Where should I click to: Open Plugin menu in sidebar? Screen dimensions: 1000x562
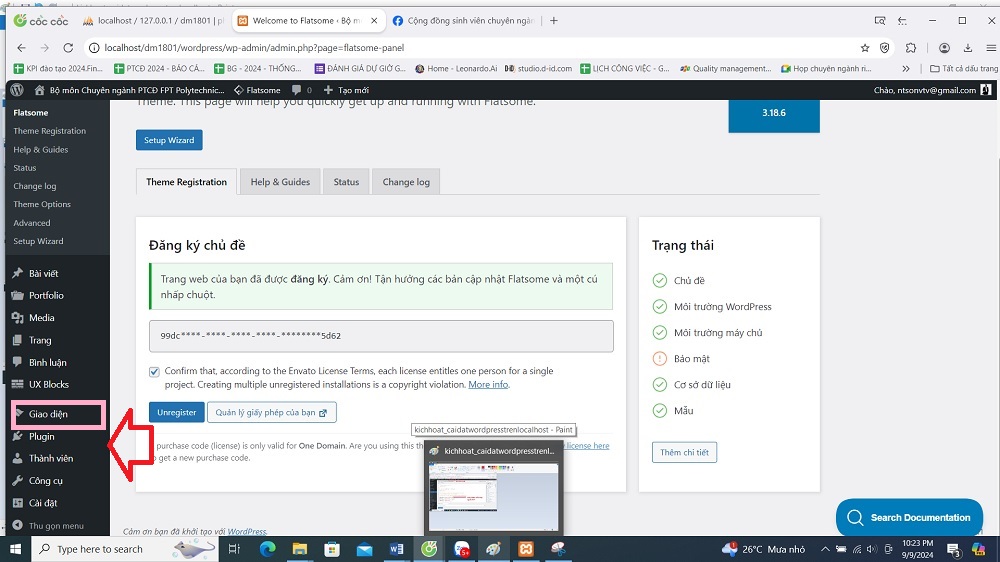pyautogui.click(x=41, y=436)
